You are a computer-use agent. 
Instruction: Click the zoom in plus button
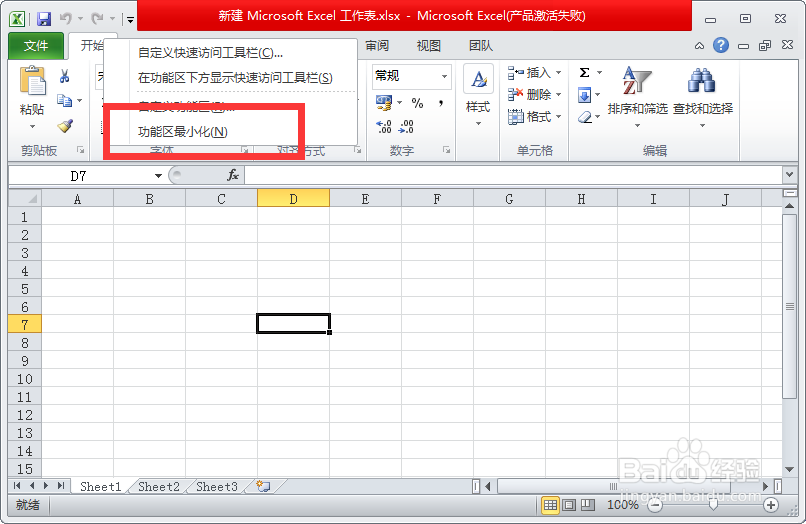(x=770, y=505)
